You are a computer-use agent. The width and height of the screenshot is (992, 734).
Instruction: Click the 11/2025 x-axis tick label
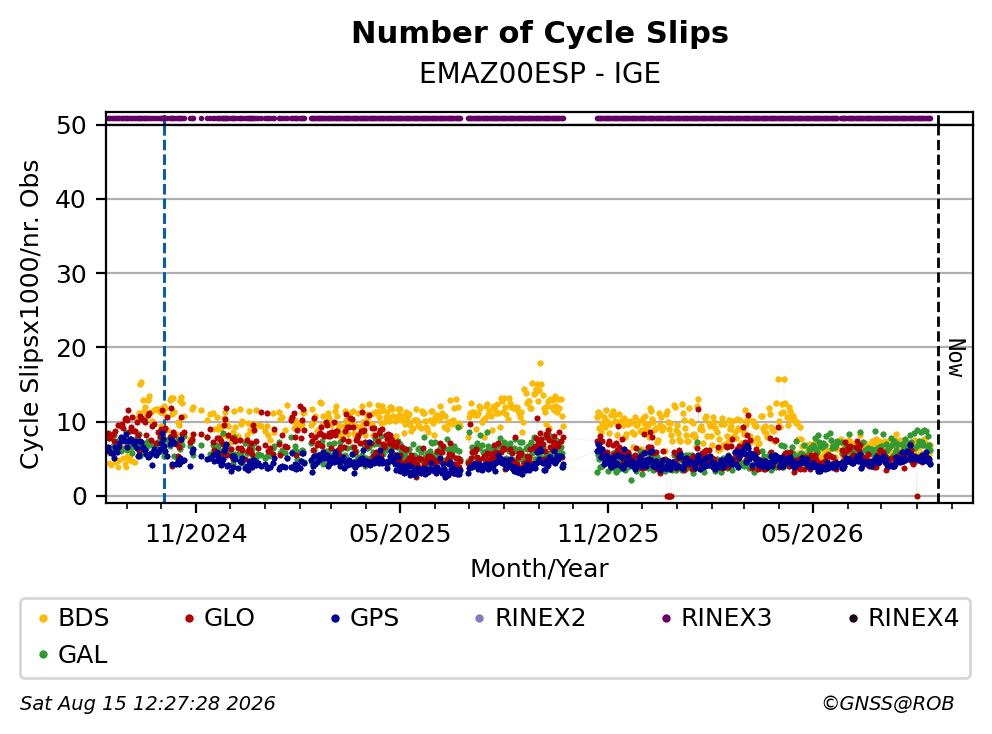pyautogui.click(x=607, y=534)
